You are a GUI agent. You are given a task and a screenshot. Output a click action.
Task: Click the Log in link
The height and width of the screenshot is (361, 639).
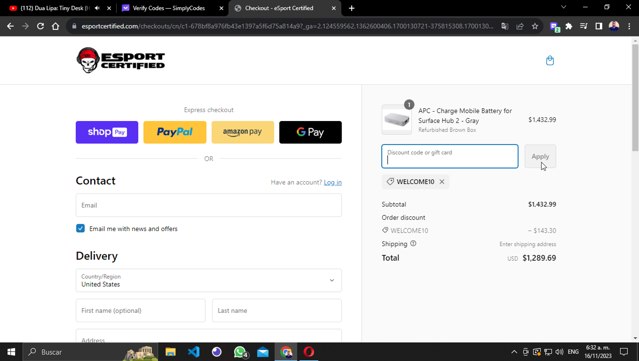coord(333,183)
